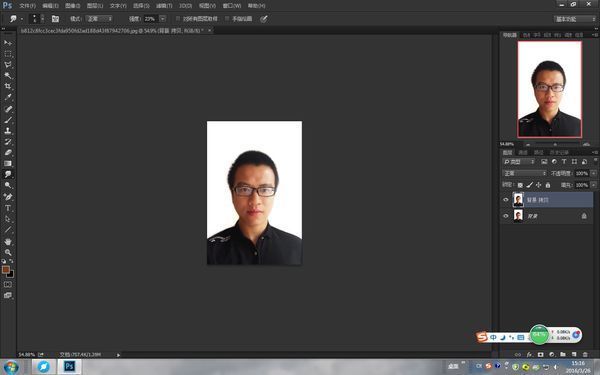Select the Eyedropper tool

click(x=8, y=97)
